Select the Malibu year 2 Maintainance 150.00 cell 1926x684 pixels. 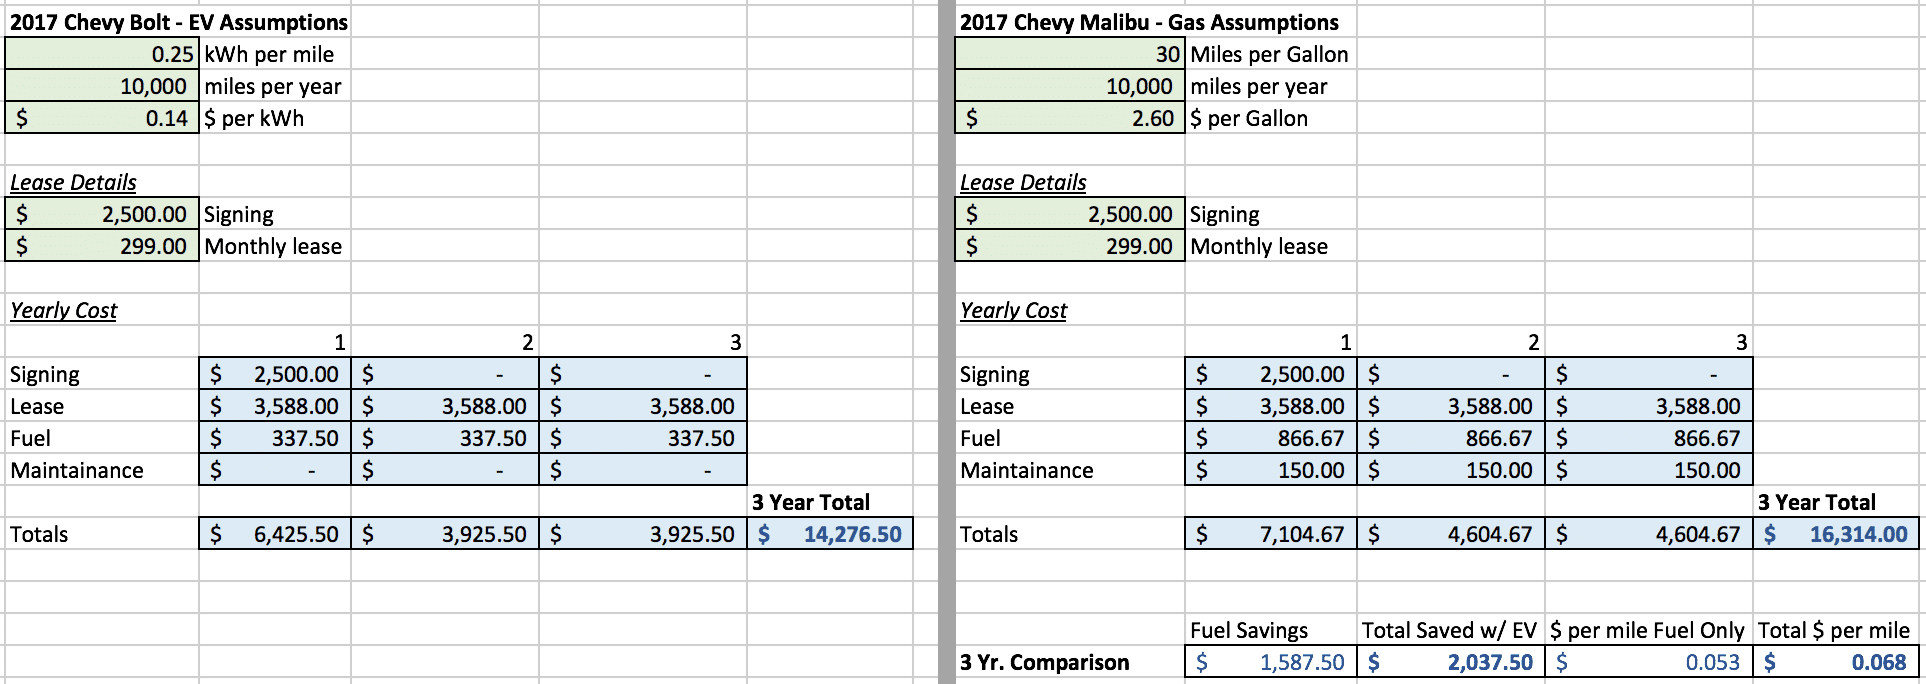click(x=1451, y=470)
